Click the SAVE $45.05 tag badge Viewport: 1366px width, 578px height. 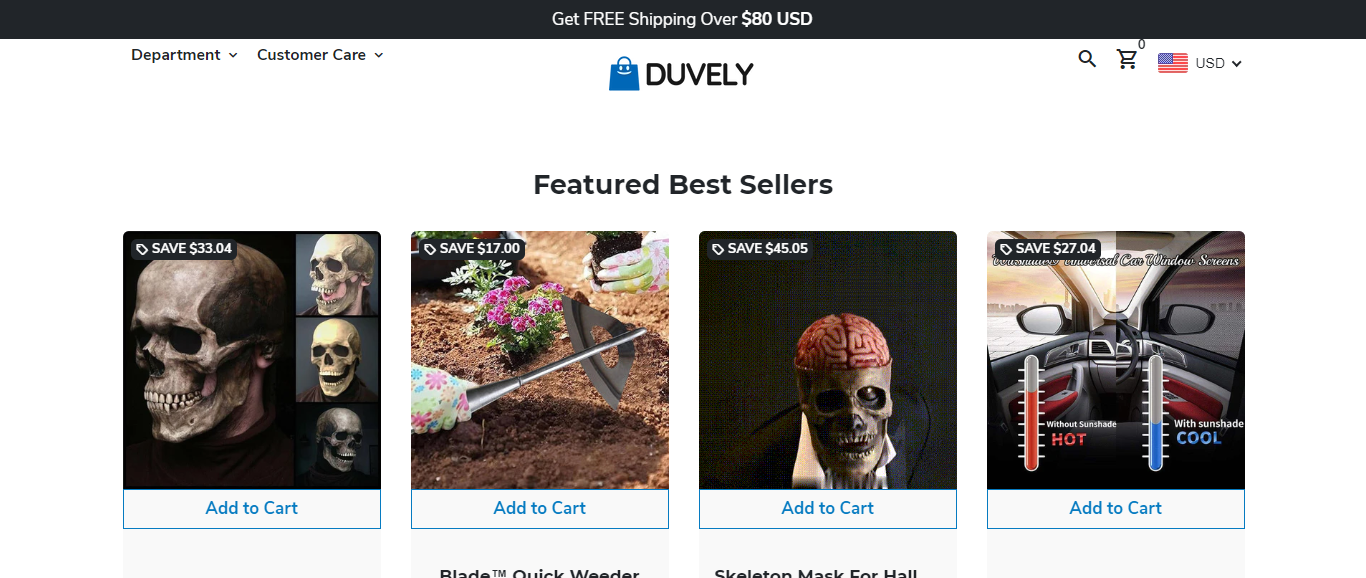(x=760, y=248)
